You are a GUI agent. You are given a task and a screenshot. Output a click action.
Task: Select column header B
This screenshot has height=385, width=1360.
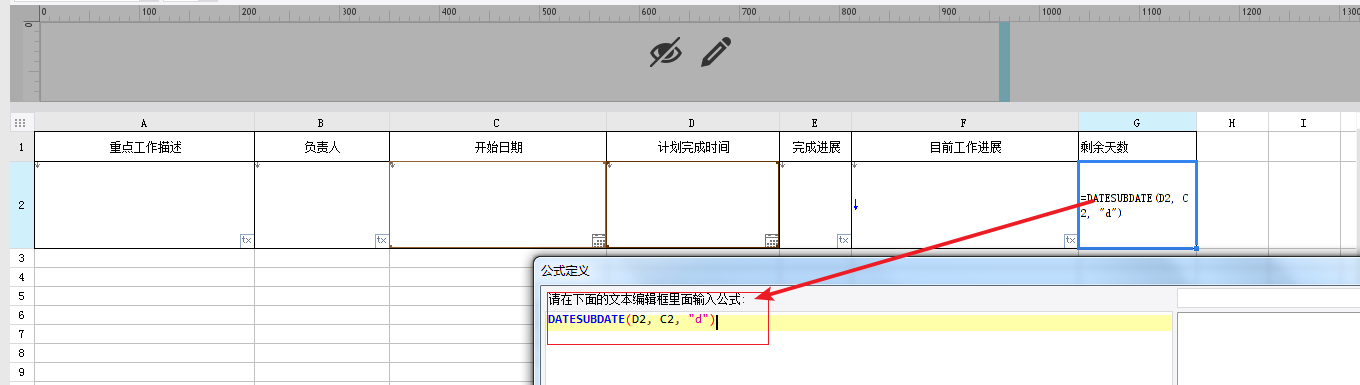point(321,122)
